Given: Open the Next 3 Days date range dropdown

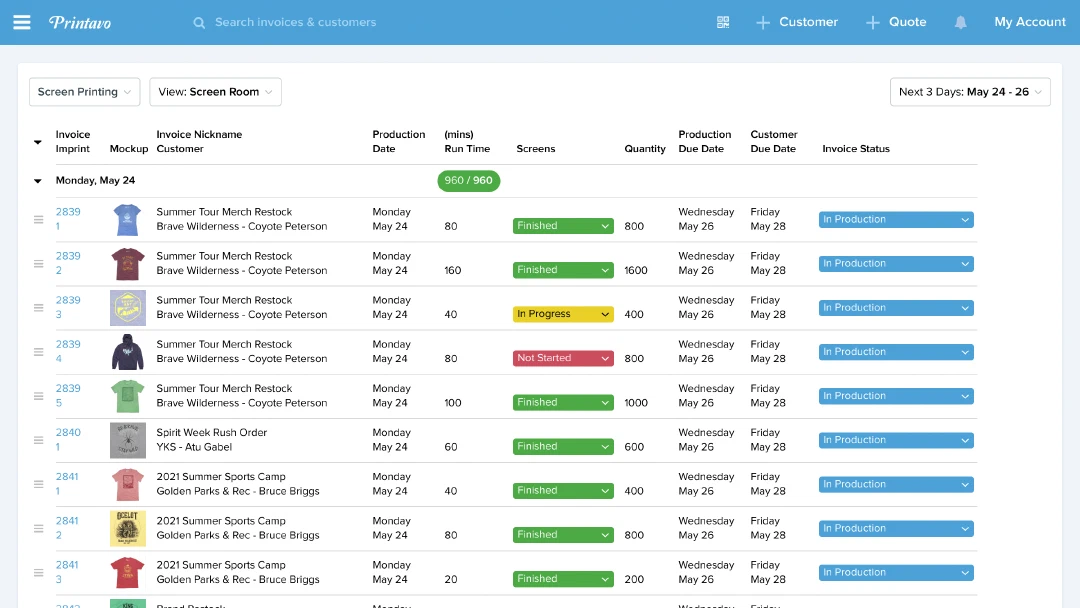Looking at the screenshot, I should [970, 92].
